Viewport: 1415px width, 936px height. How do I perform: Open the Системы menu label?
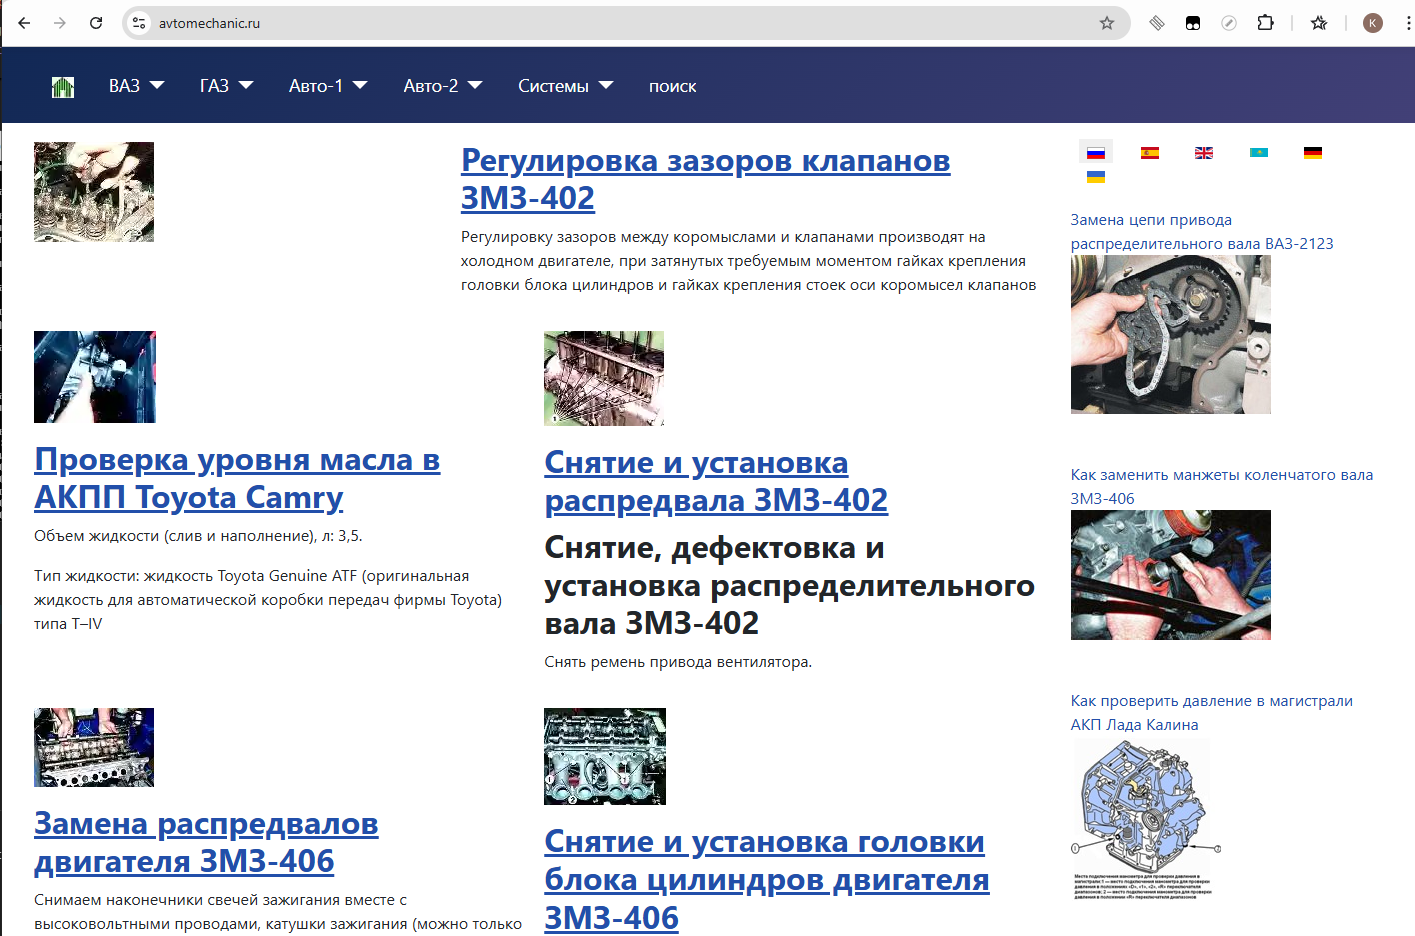553,86
